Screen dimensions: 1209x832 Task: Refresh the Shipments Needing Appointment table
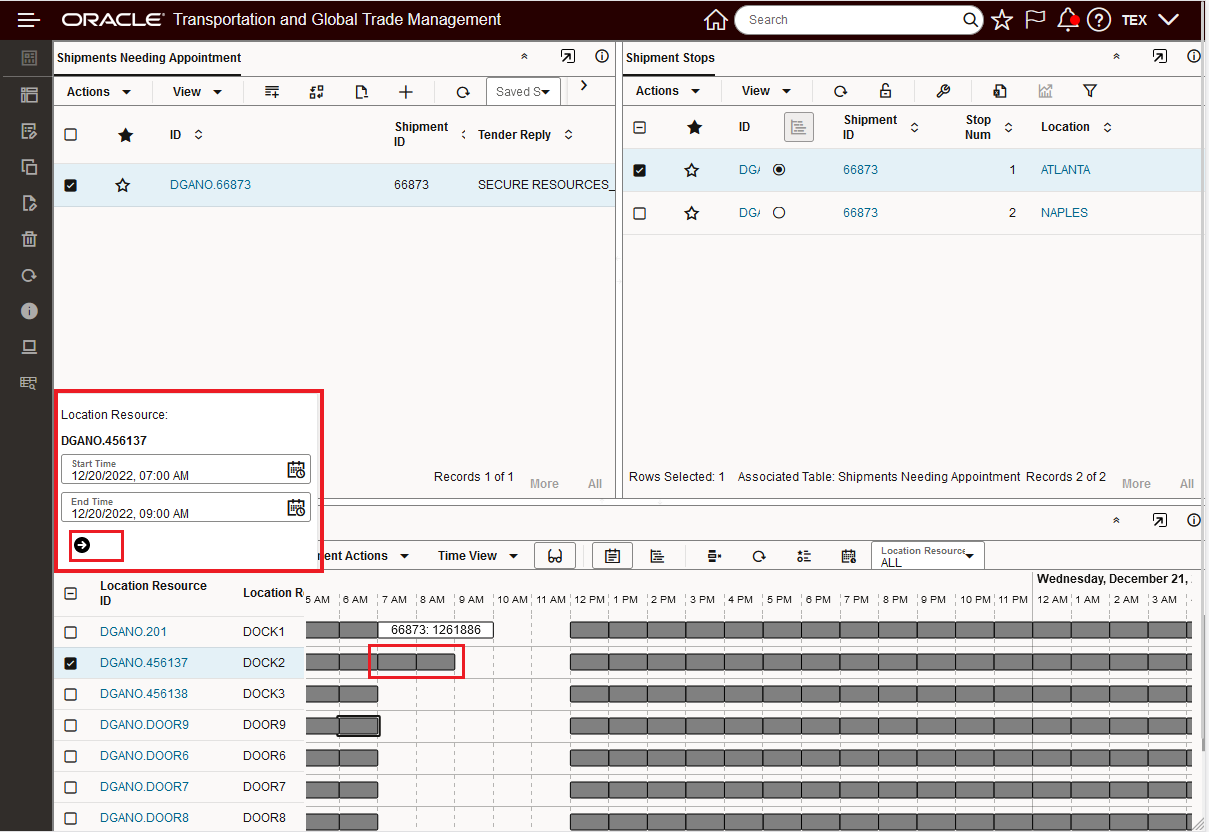click(463, 92)
